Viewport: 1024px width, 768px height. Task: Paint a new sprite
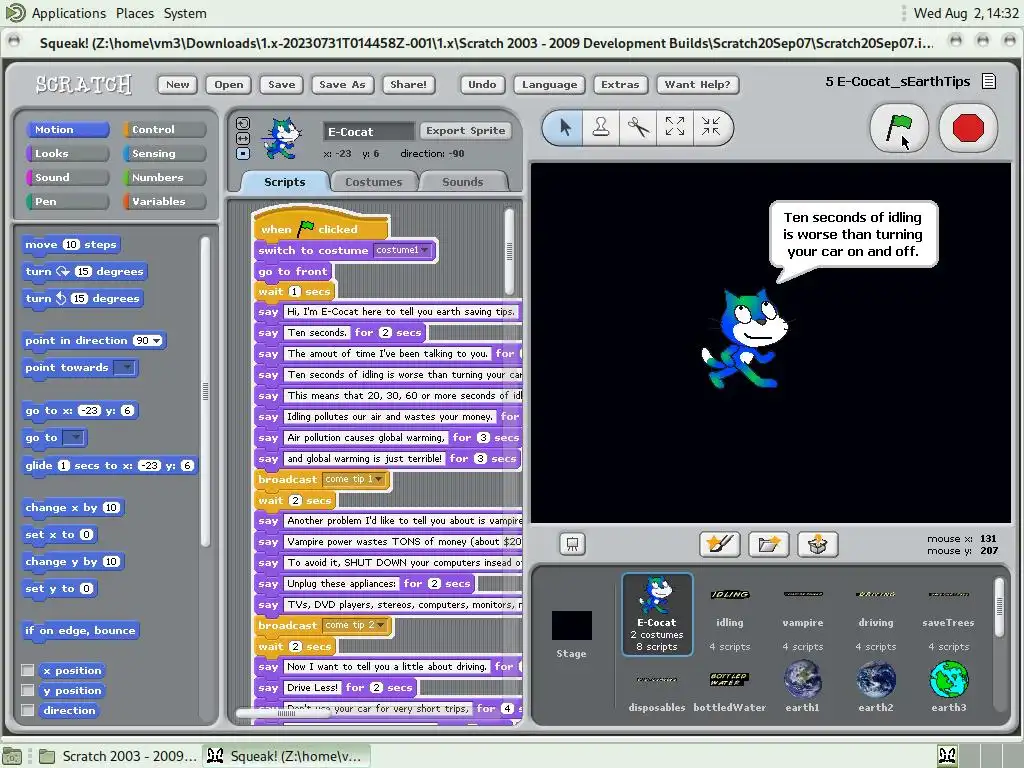tap(720, 544)
